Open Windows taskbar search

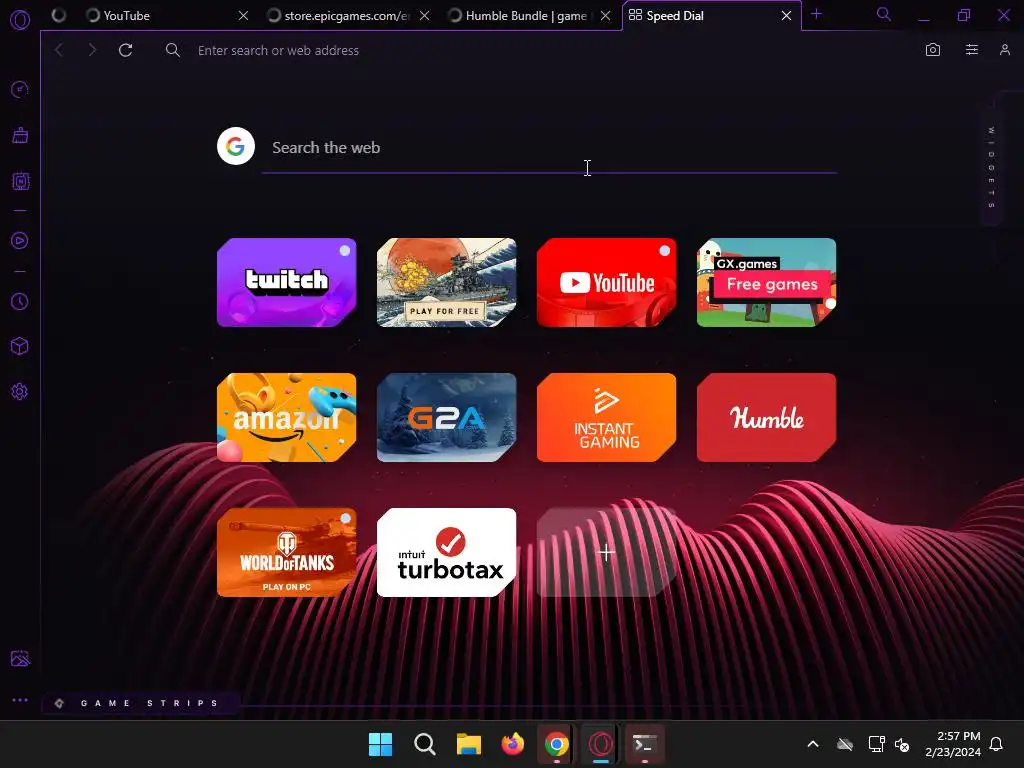pyautogui.click(x=424, y=744)
